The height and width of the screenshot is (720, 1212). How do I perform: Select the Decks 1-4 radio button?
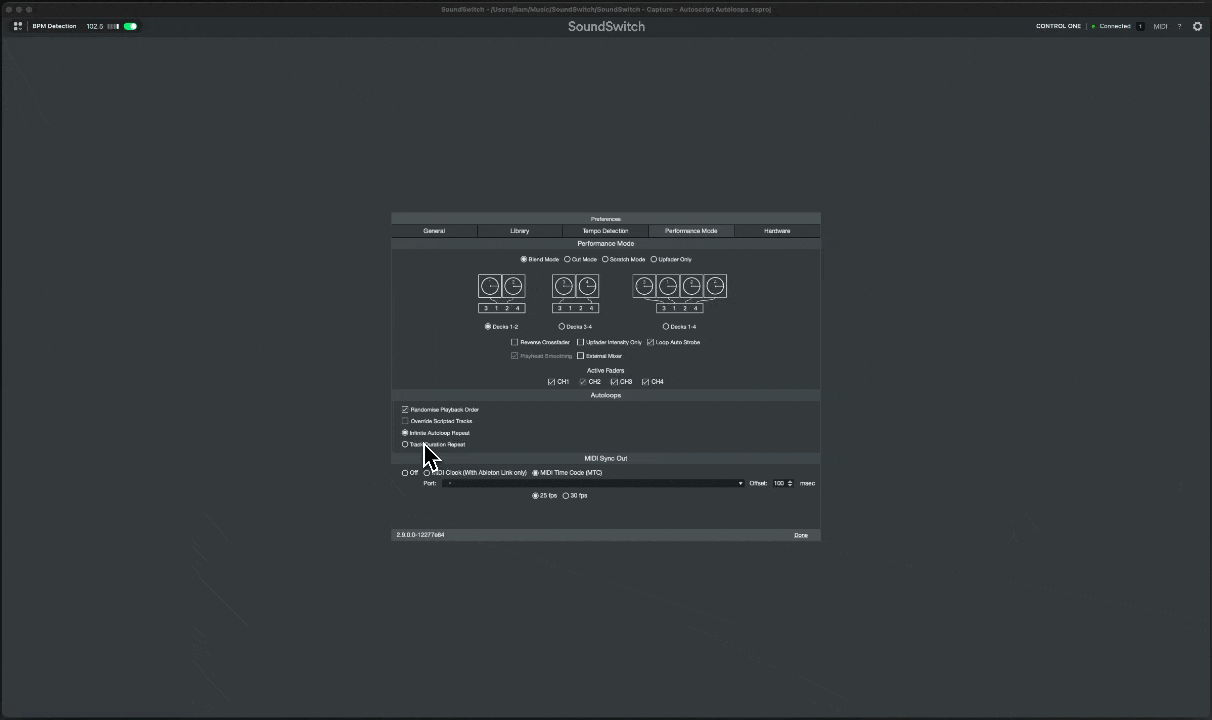point(666,326)
